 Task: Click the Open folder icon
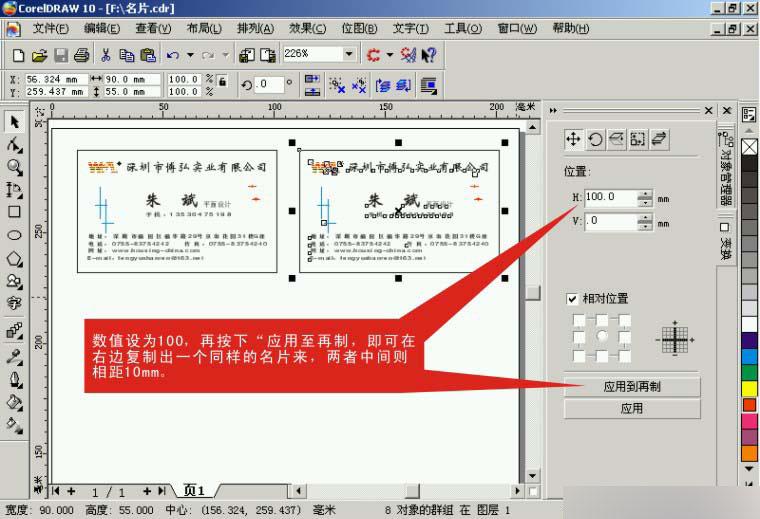point(39,55)
